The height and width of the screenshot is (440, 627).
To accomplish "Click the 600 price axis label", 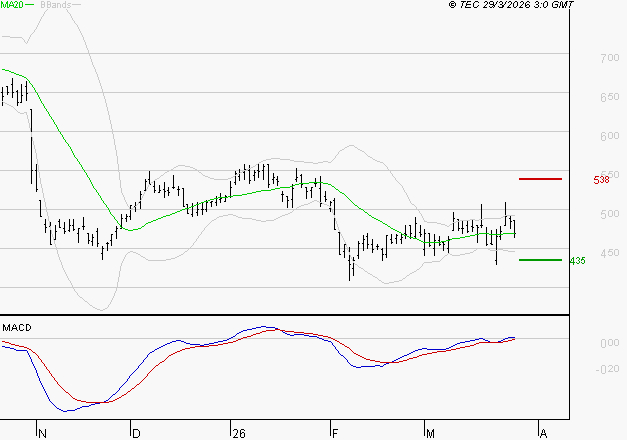I will (x=610, y=136).
